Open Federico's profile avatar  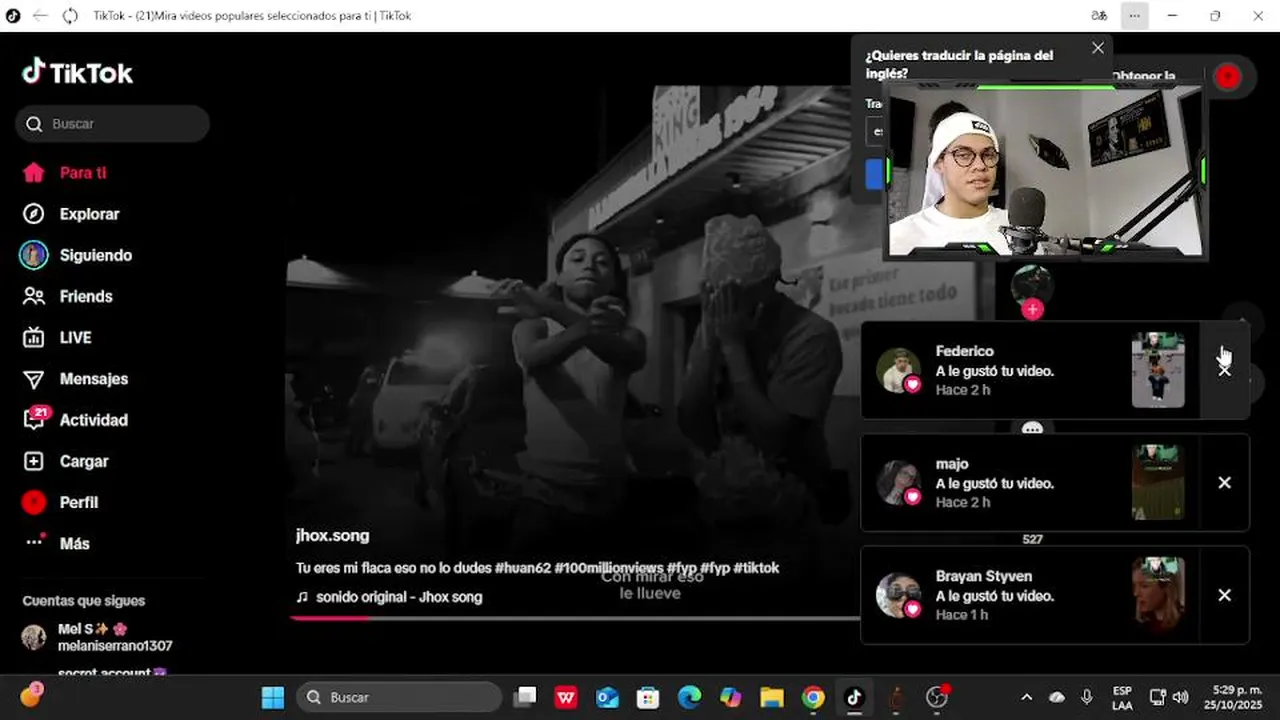[x=898, y=371]
